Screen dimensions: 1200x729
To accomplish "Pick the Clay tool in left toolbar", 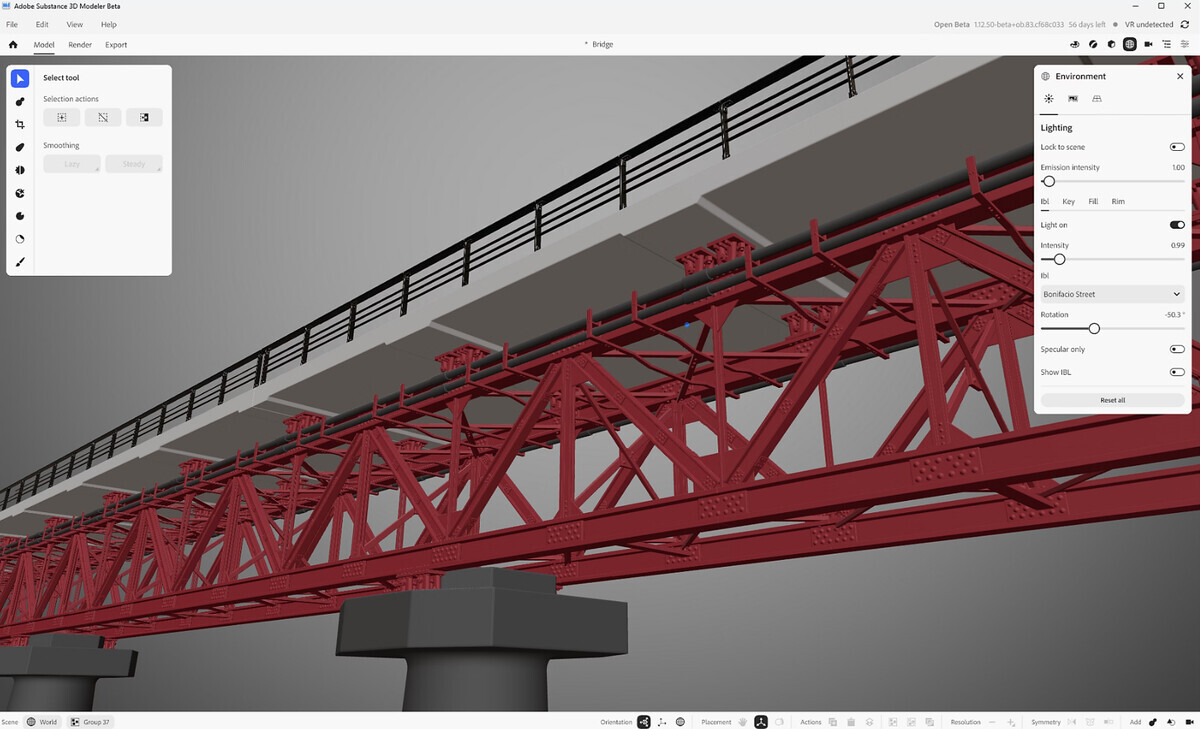I will [x=20, y=101].
